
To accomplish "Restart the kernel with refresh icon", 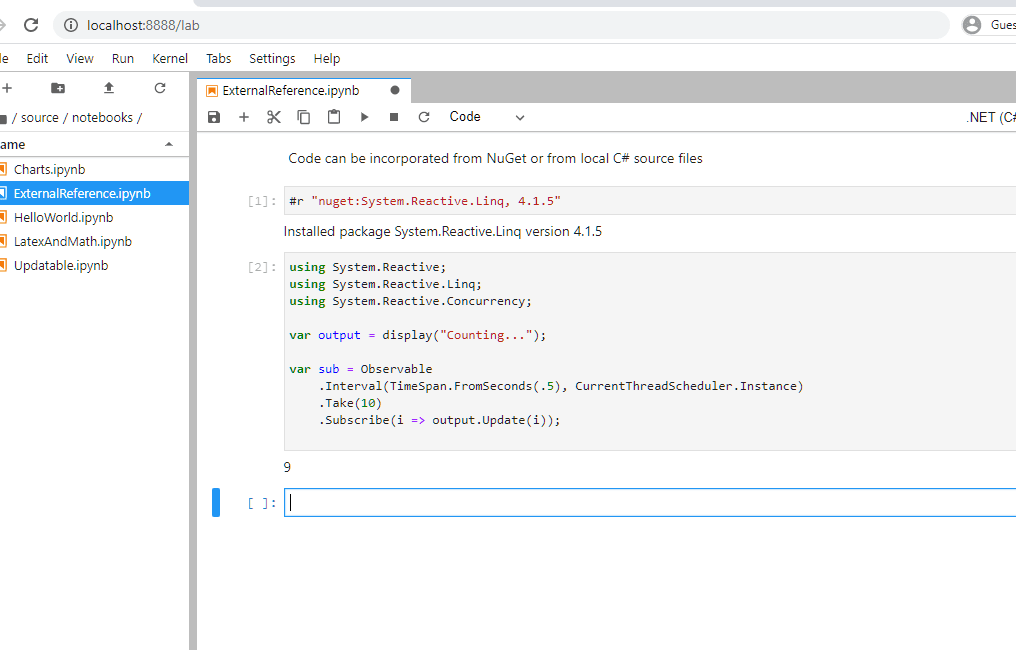I will coord(424,117).
